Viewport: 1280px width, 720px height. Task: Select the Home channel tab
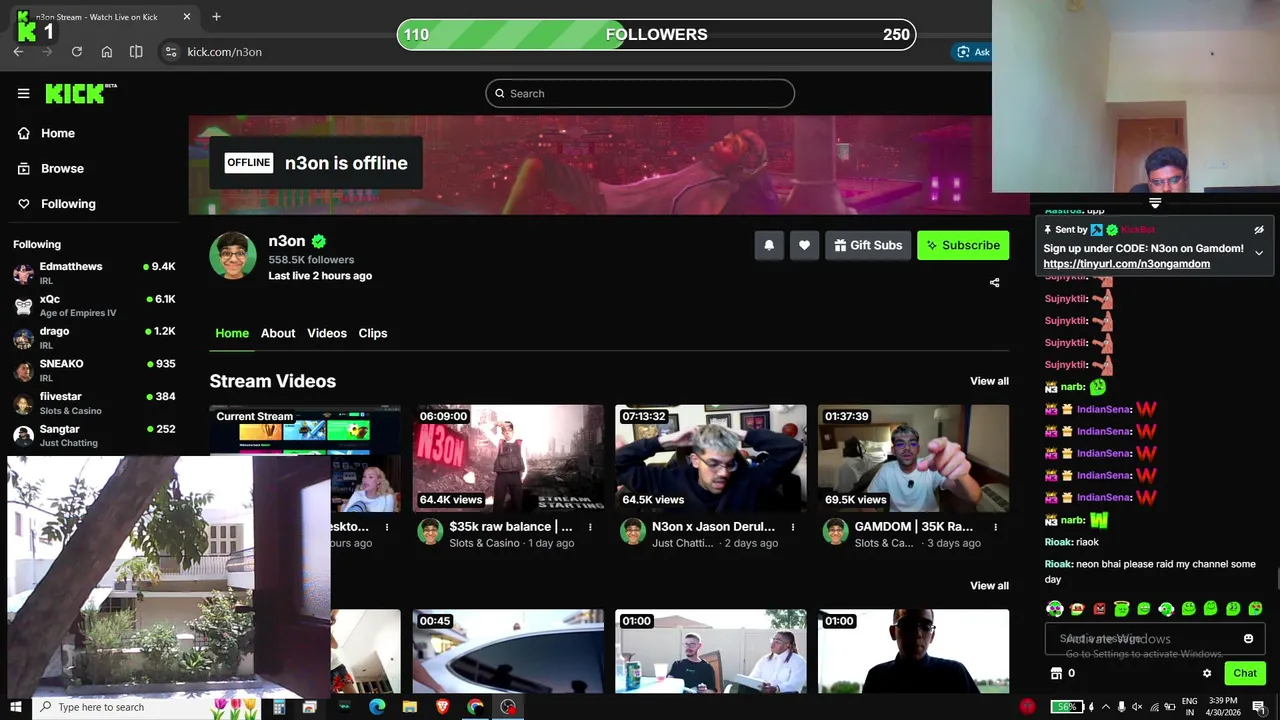pos(232,333)
